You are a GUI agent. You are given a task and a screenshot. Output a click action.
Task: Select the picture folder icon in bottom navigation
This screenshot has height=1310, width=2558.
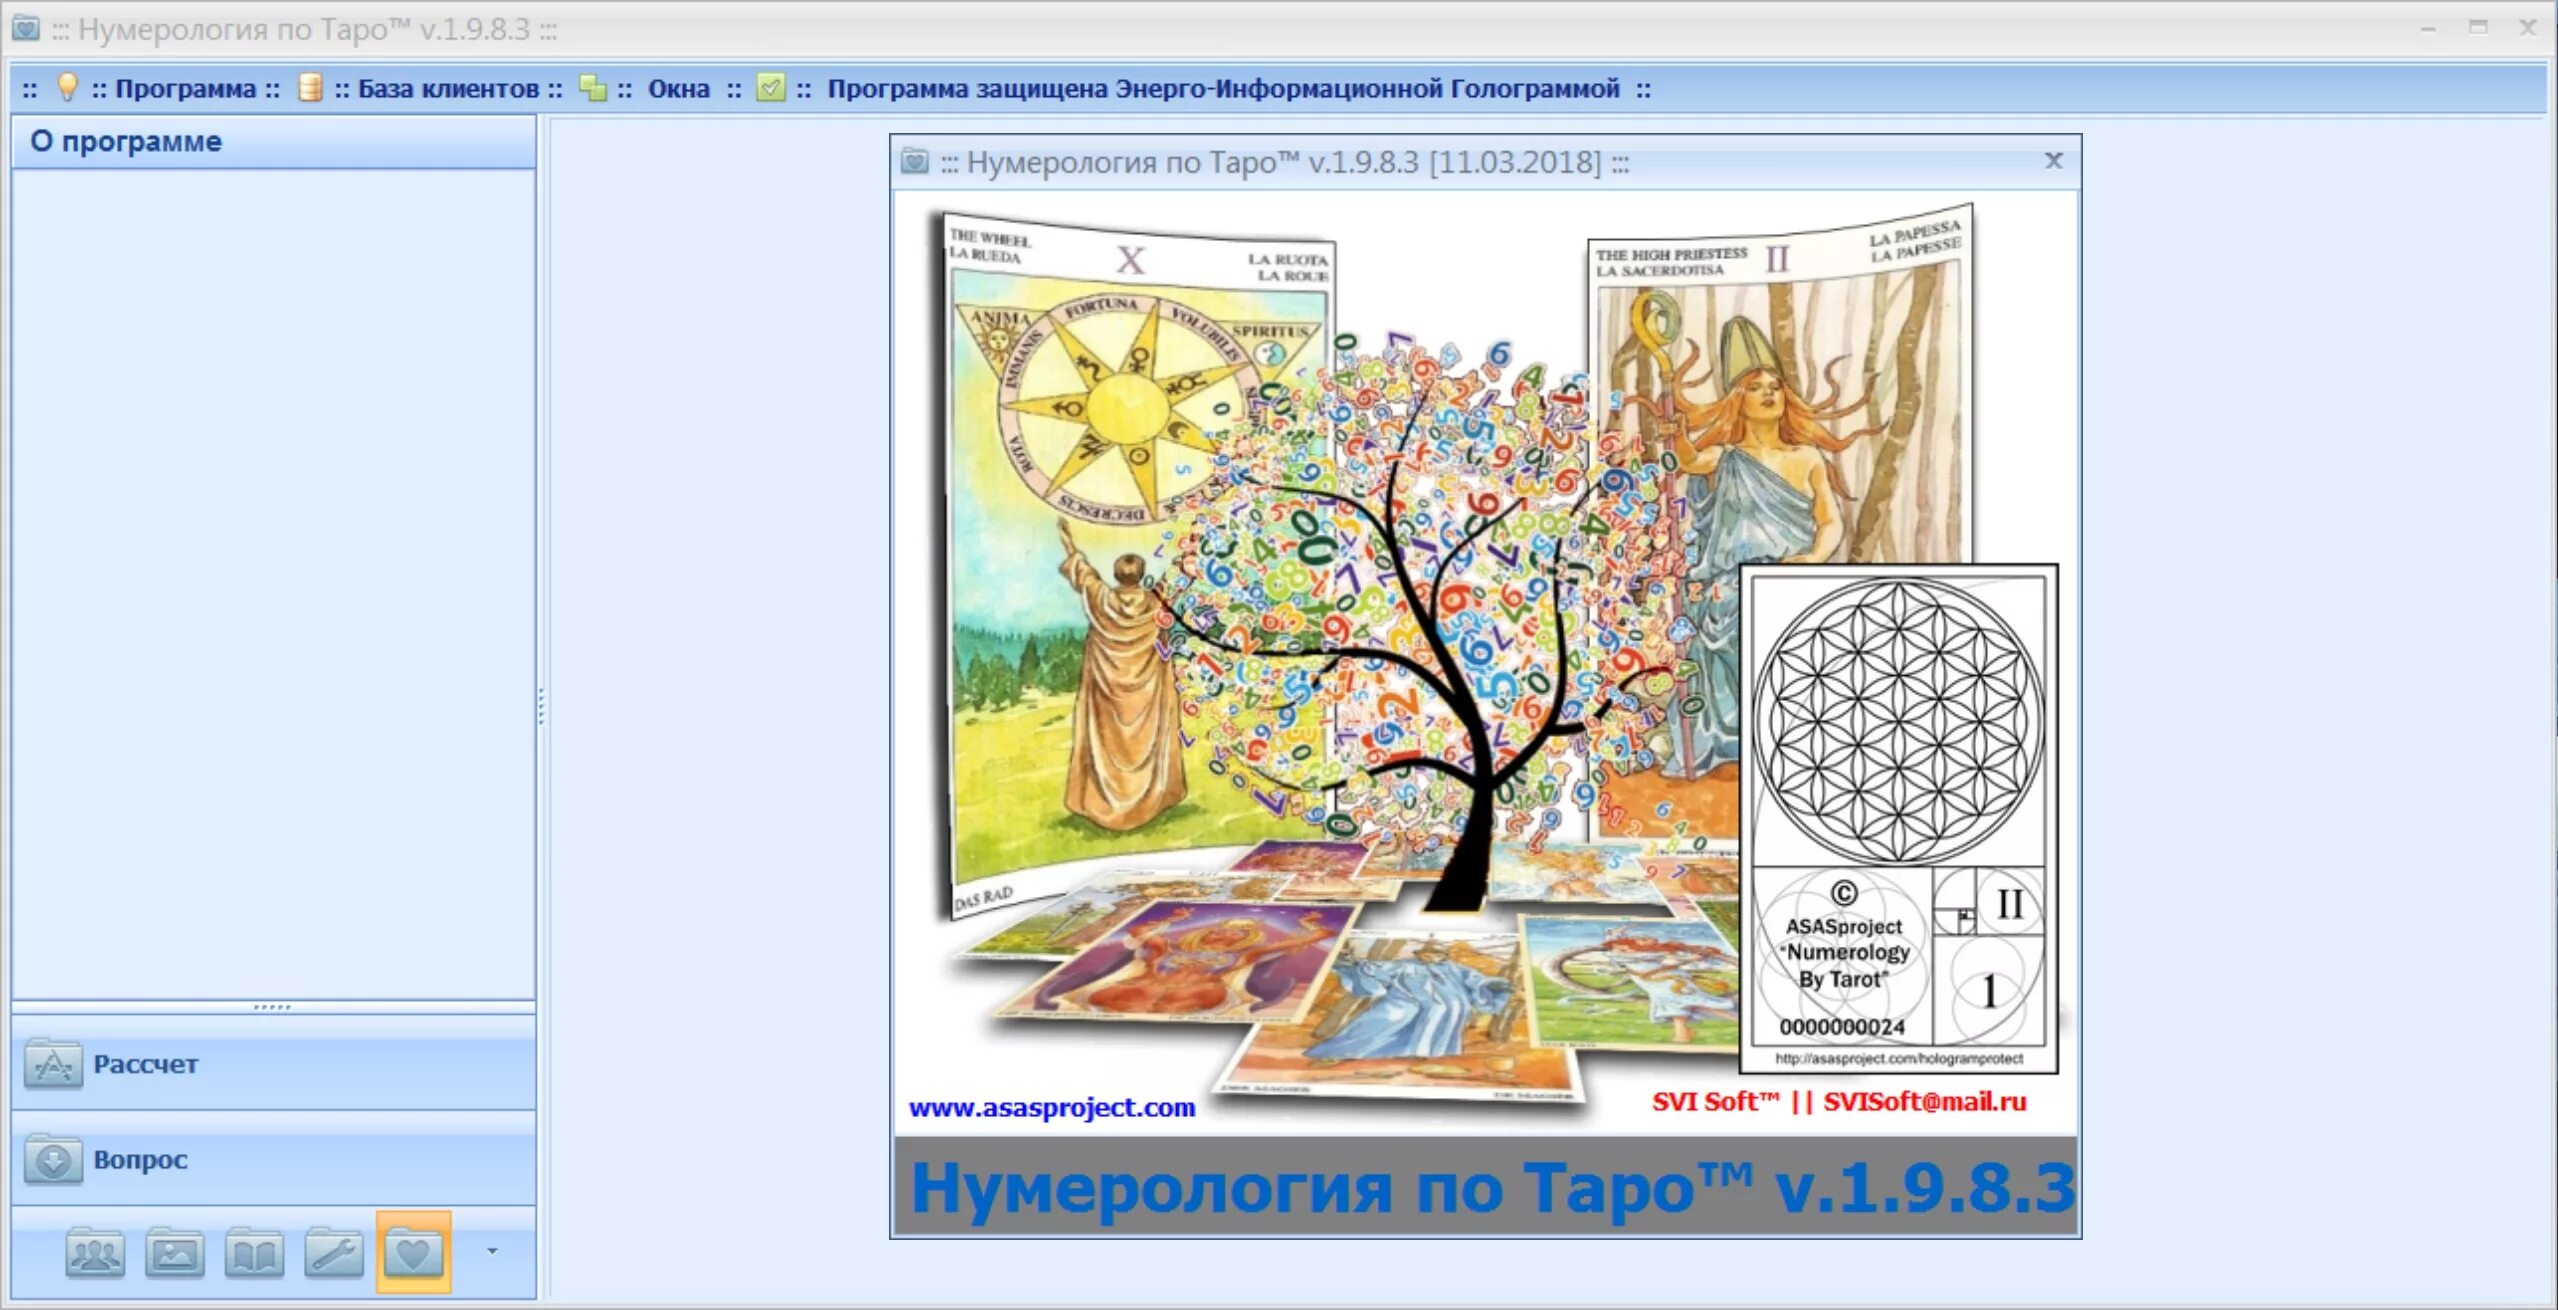pos(175,1252)
